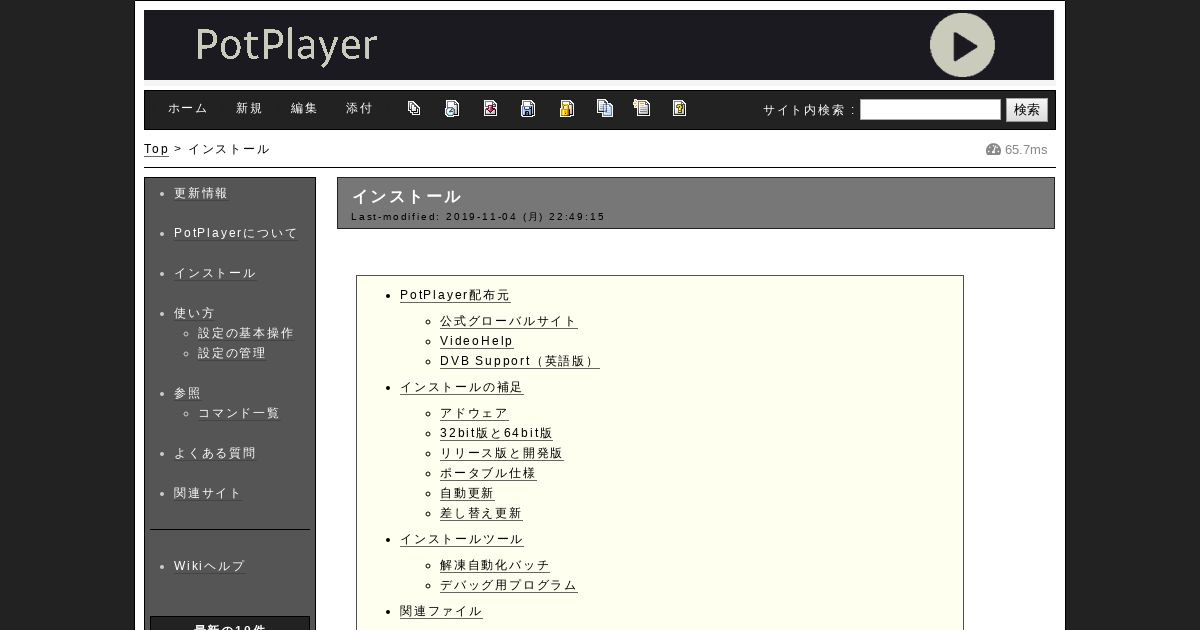This screenshot has height=630, width=1200.
Task: Open リリース版と開発版 link
Action: [502, 453]
